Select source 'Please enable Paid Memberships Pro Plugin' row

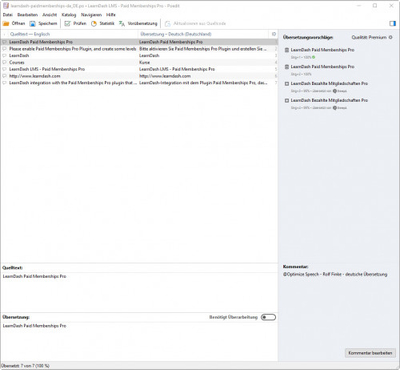(73, 49)
